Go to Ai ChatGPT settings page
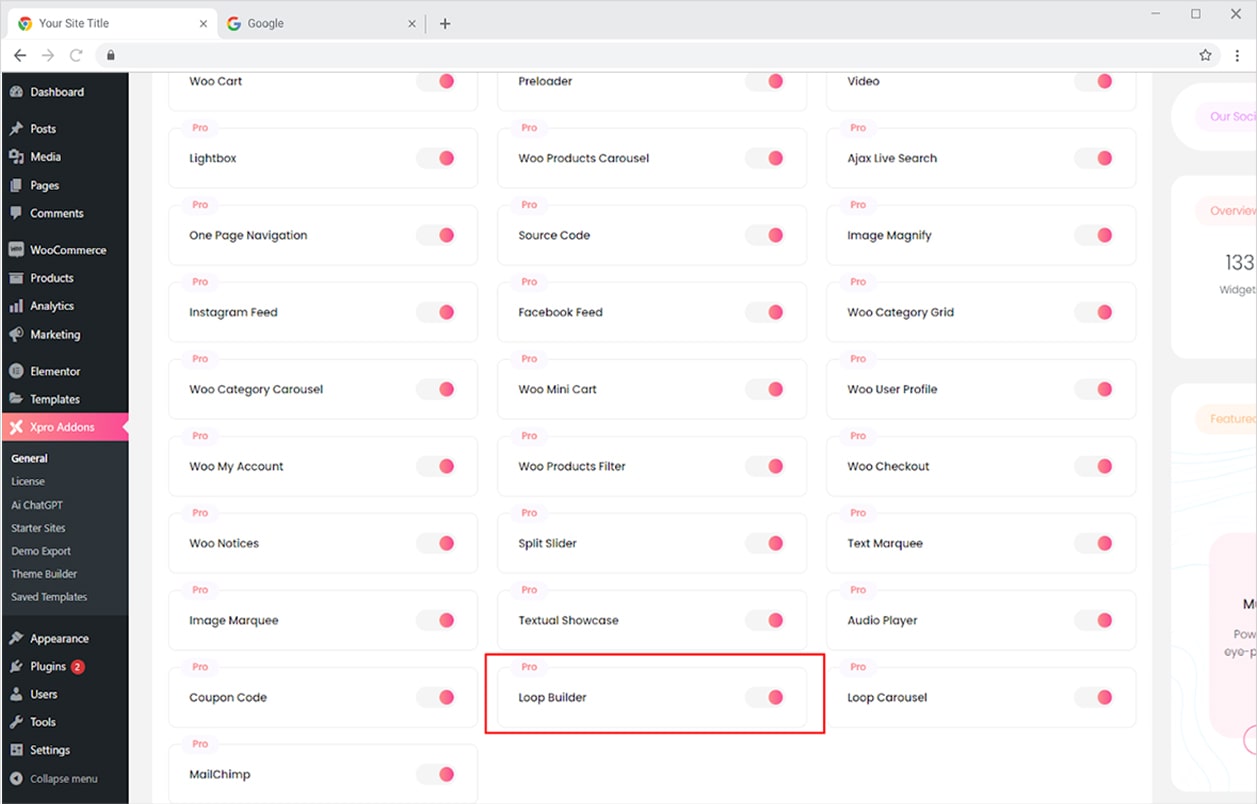 tap(37, 505)
